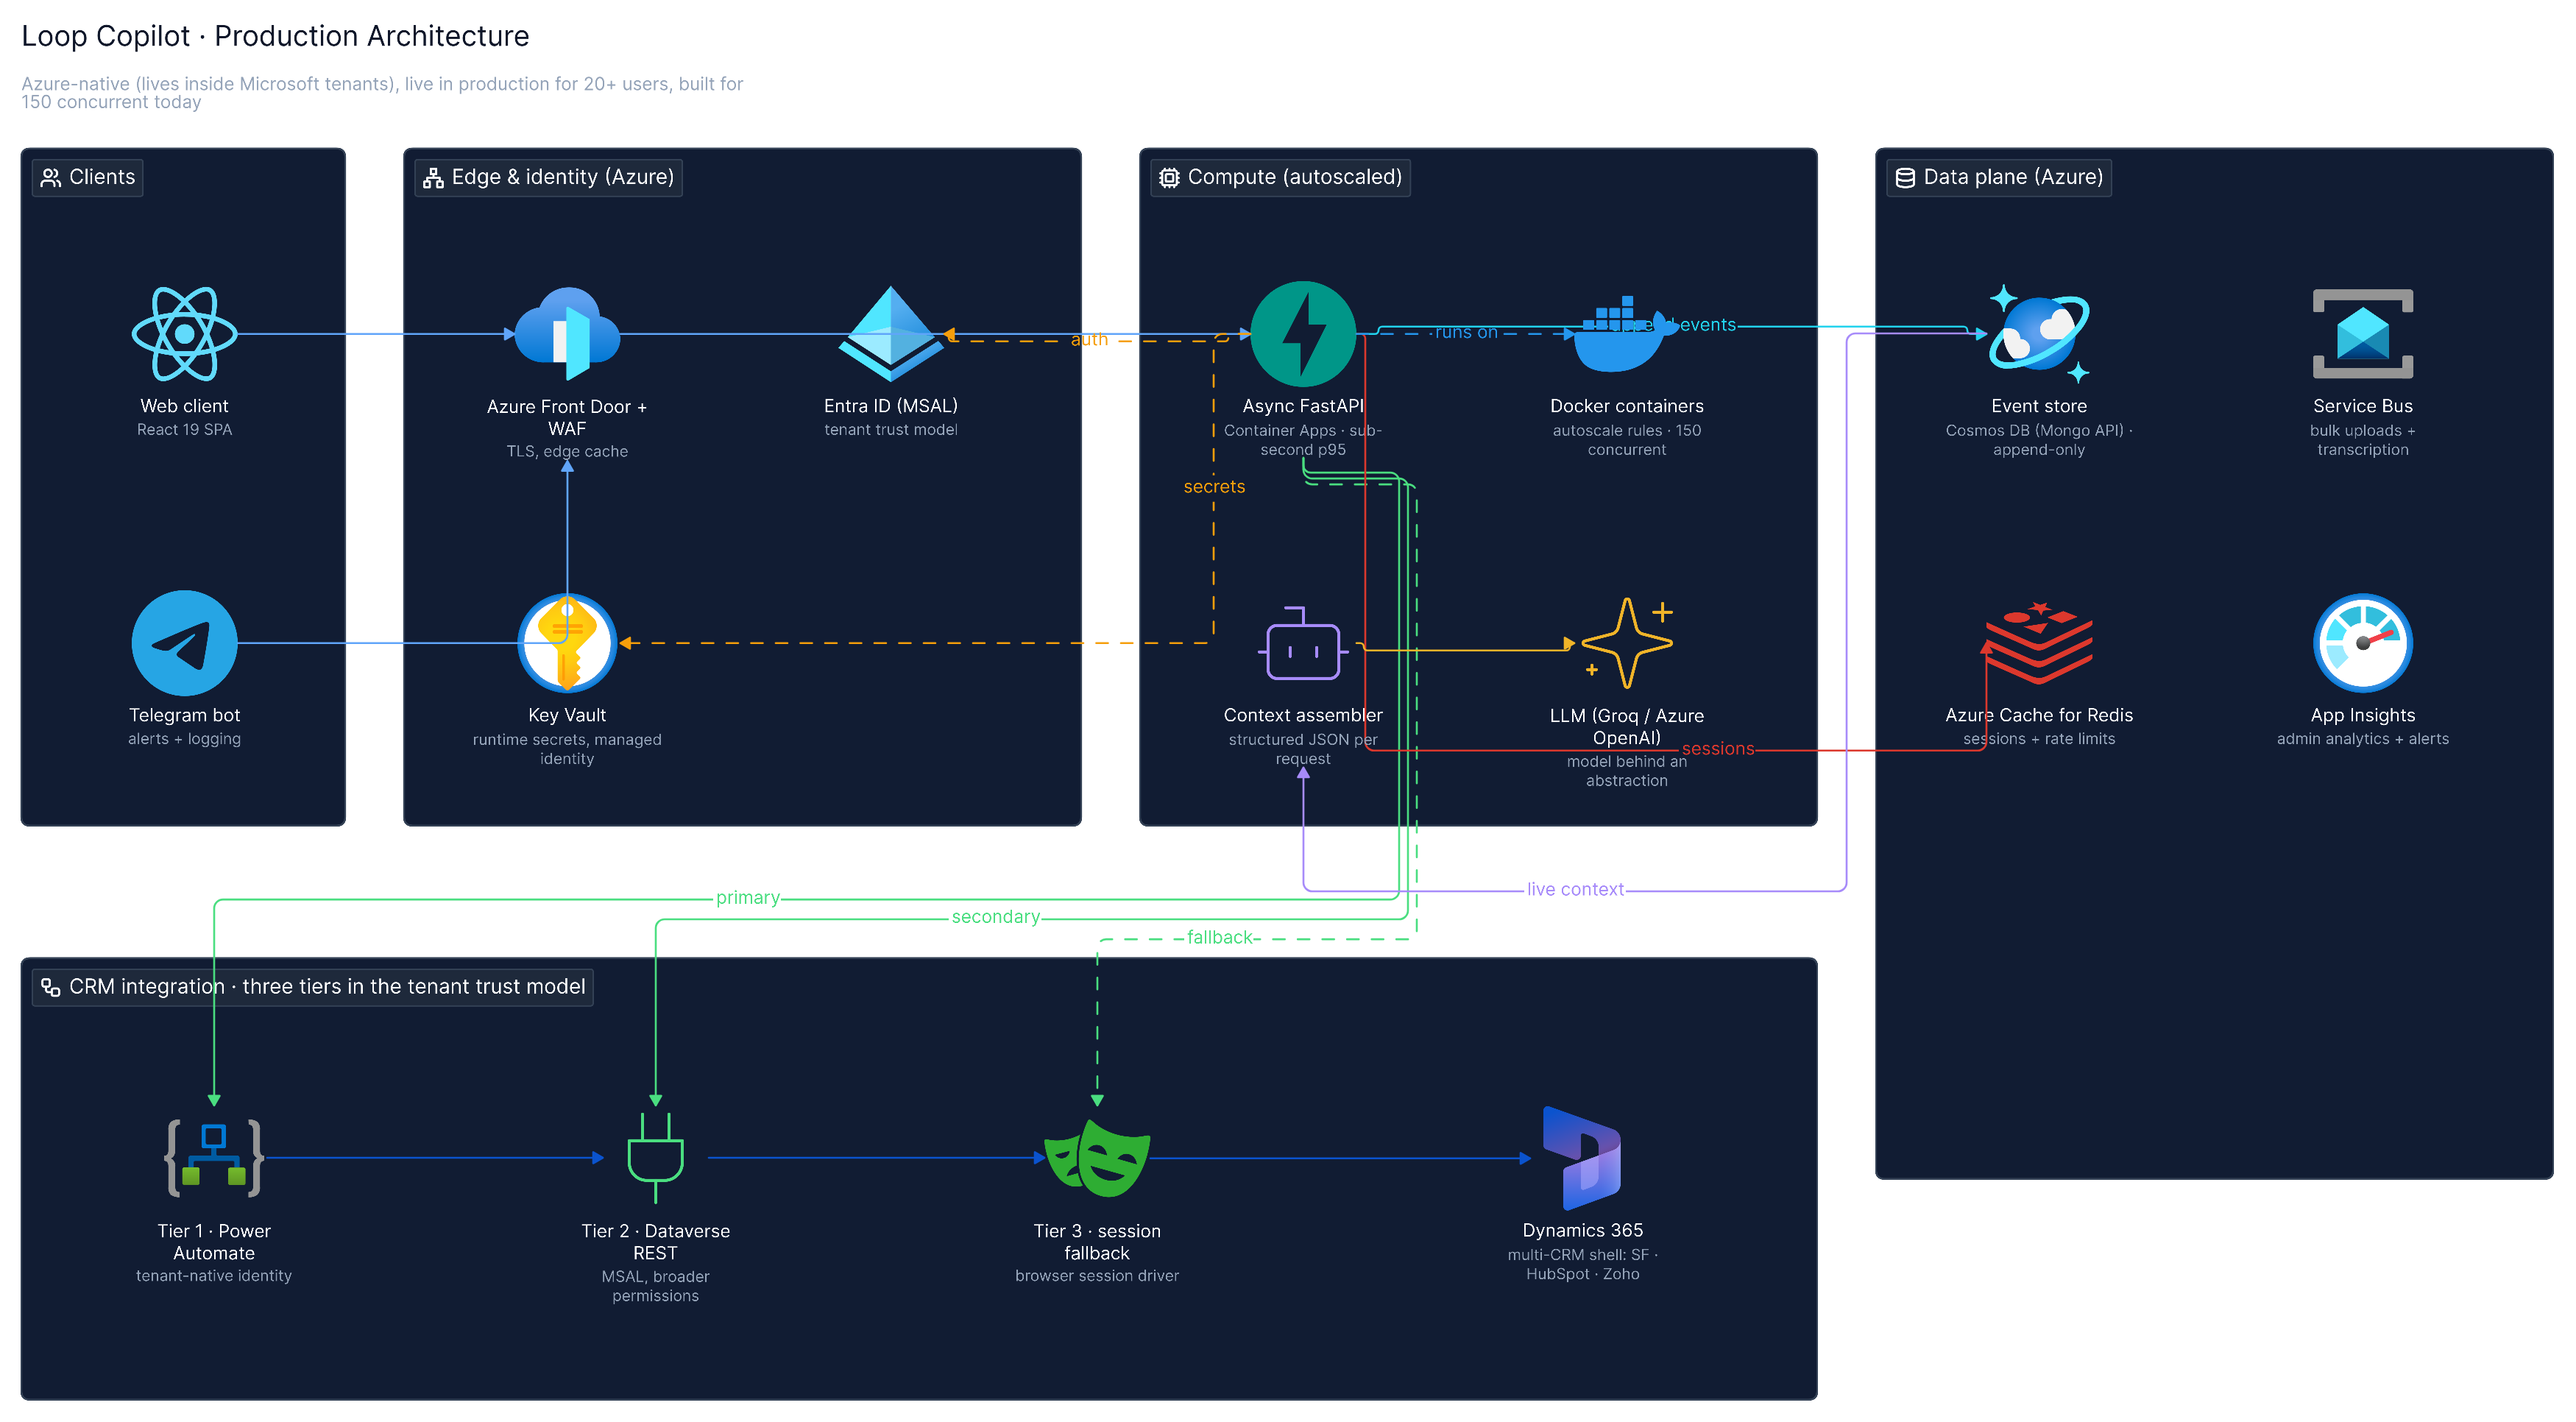Click the 'tenant trust model' caption under Entra ID
2576x1422 pixels.
(890, 430)
